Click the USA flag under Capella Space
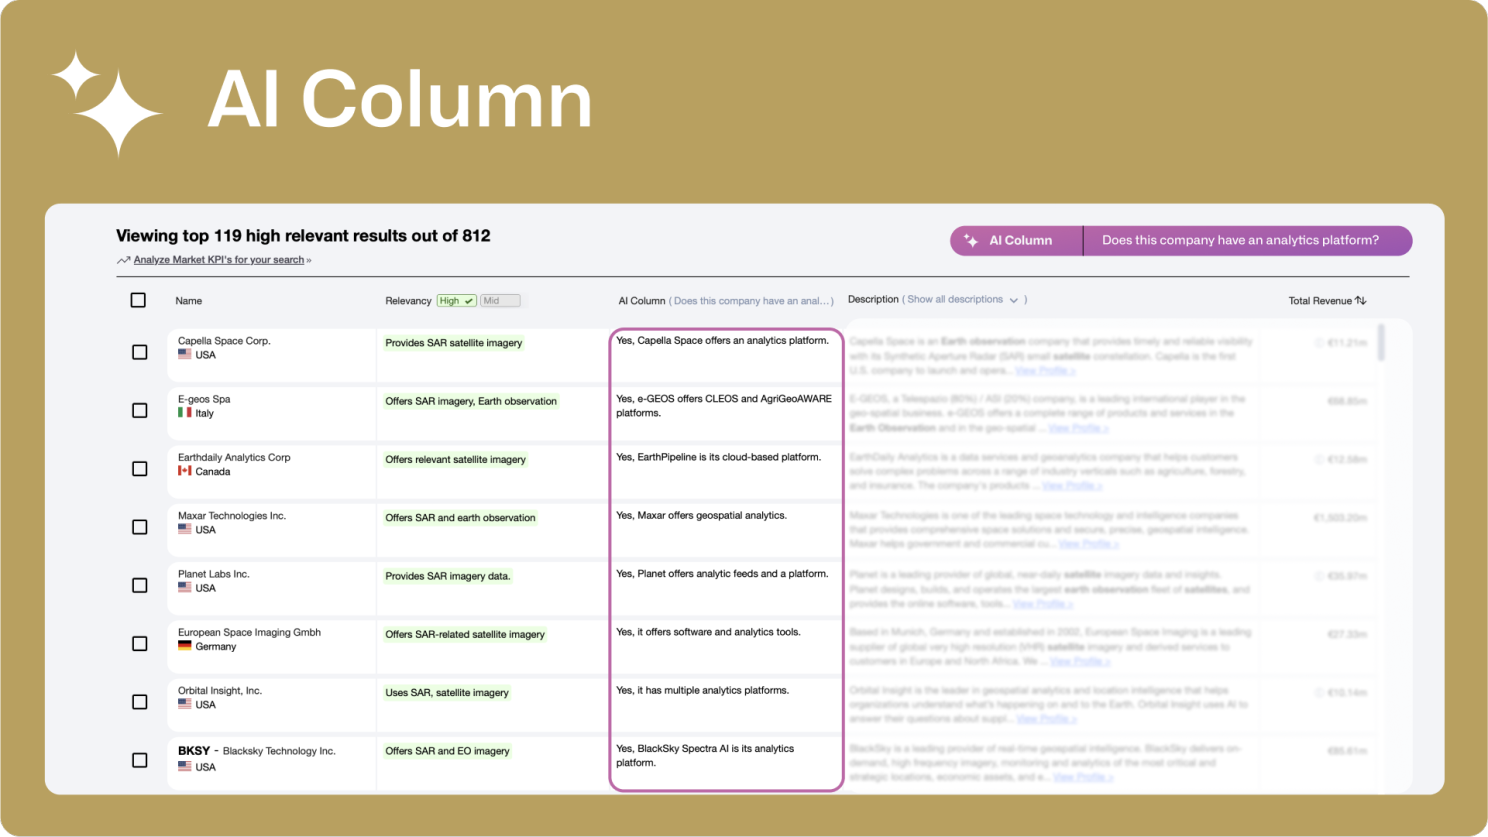Image resolution: width=1488 pixels, height=837 pixels. [185, 354]
